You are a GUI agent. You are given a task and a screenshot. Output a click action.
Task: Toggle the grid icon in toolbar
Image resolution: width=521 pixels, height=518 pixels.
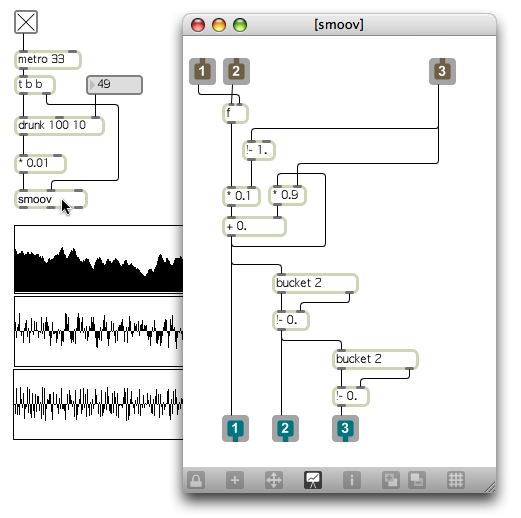click(x=456, y=480)
